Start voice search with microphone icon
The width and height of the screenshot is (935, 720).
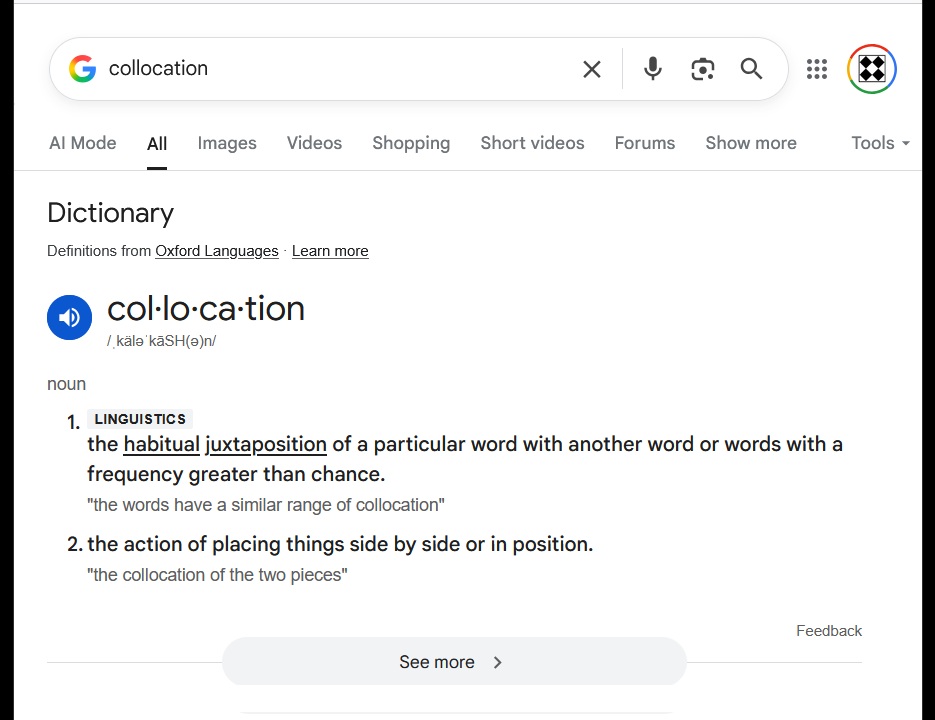tap(653, 69)
